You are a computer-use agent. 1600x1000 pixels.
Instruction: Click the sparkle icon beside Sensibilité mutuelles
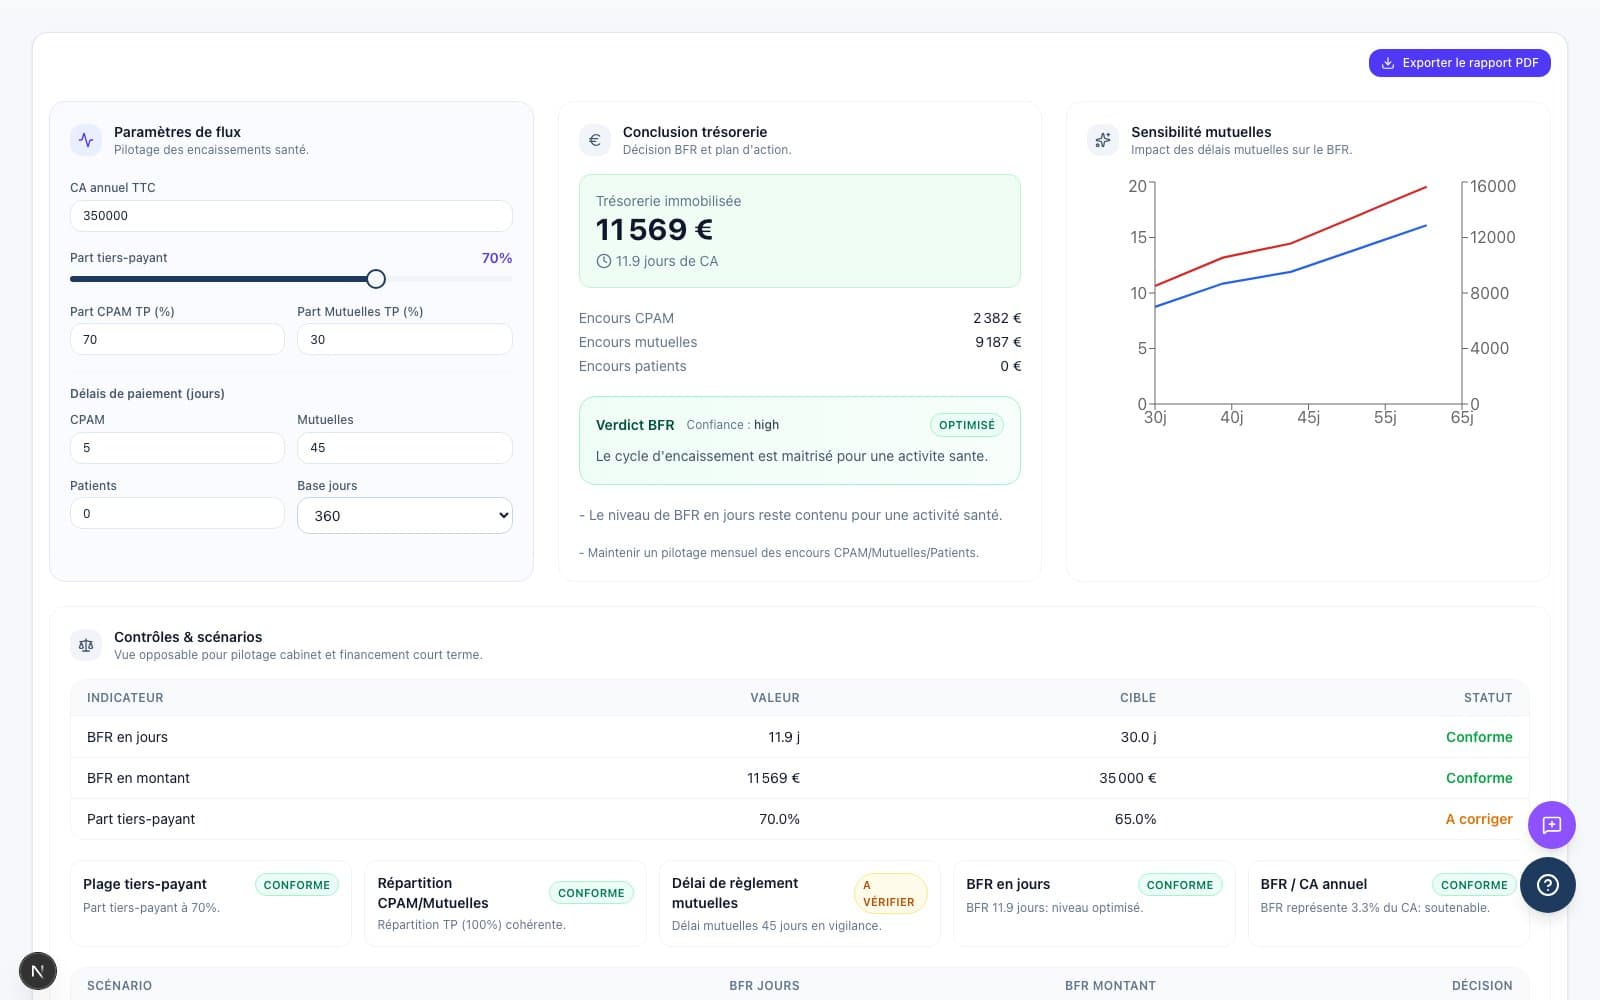point(1103,140)
